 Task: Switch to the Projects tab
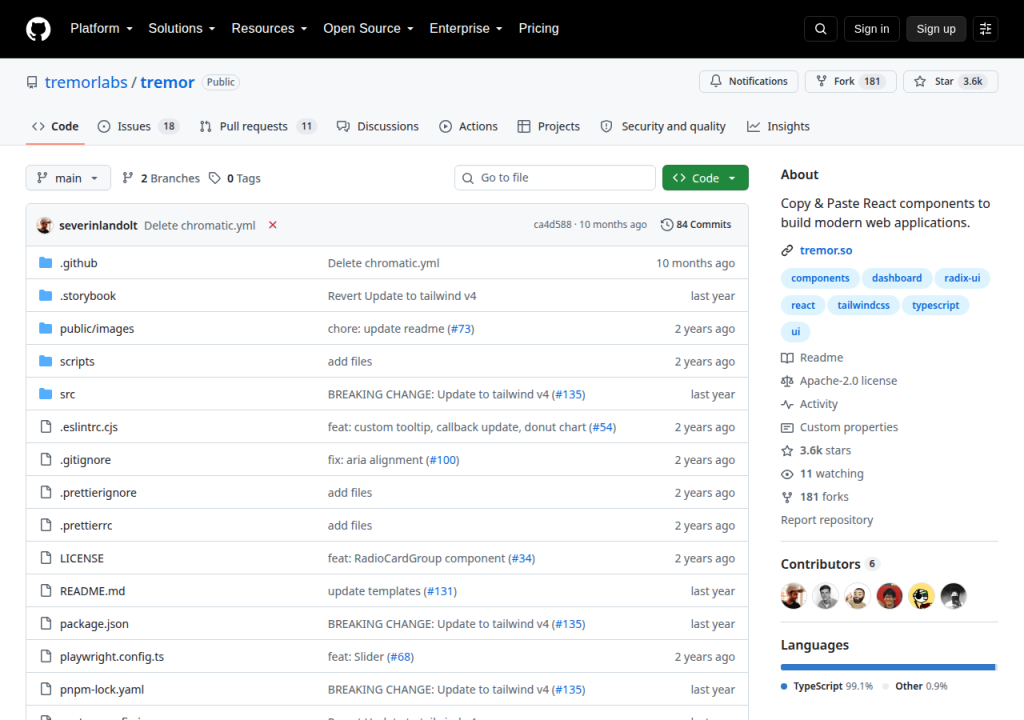(x=549, y=126)
